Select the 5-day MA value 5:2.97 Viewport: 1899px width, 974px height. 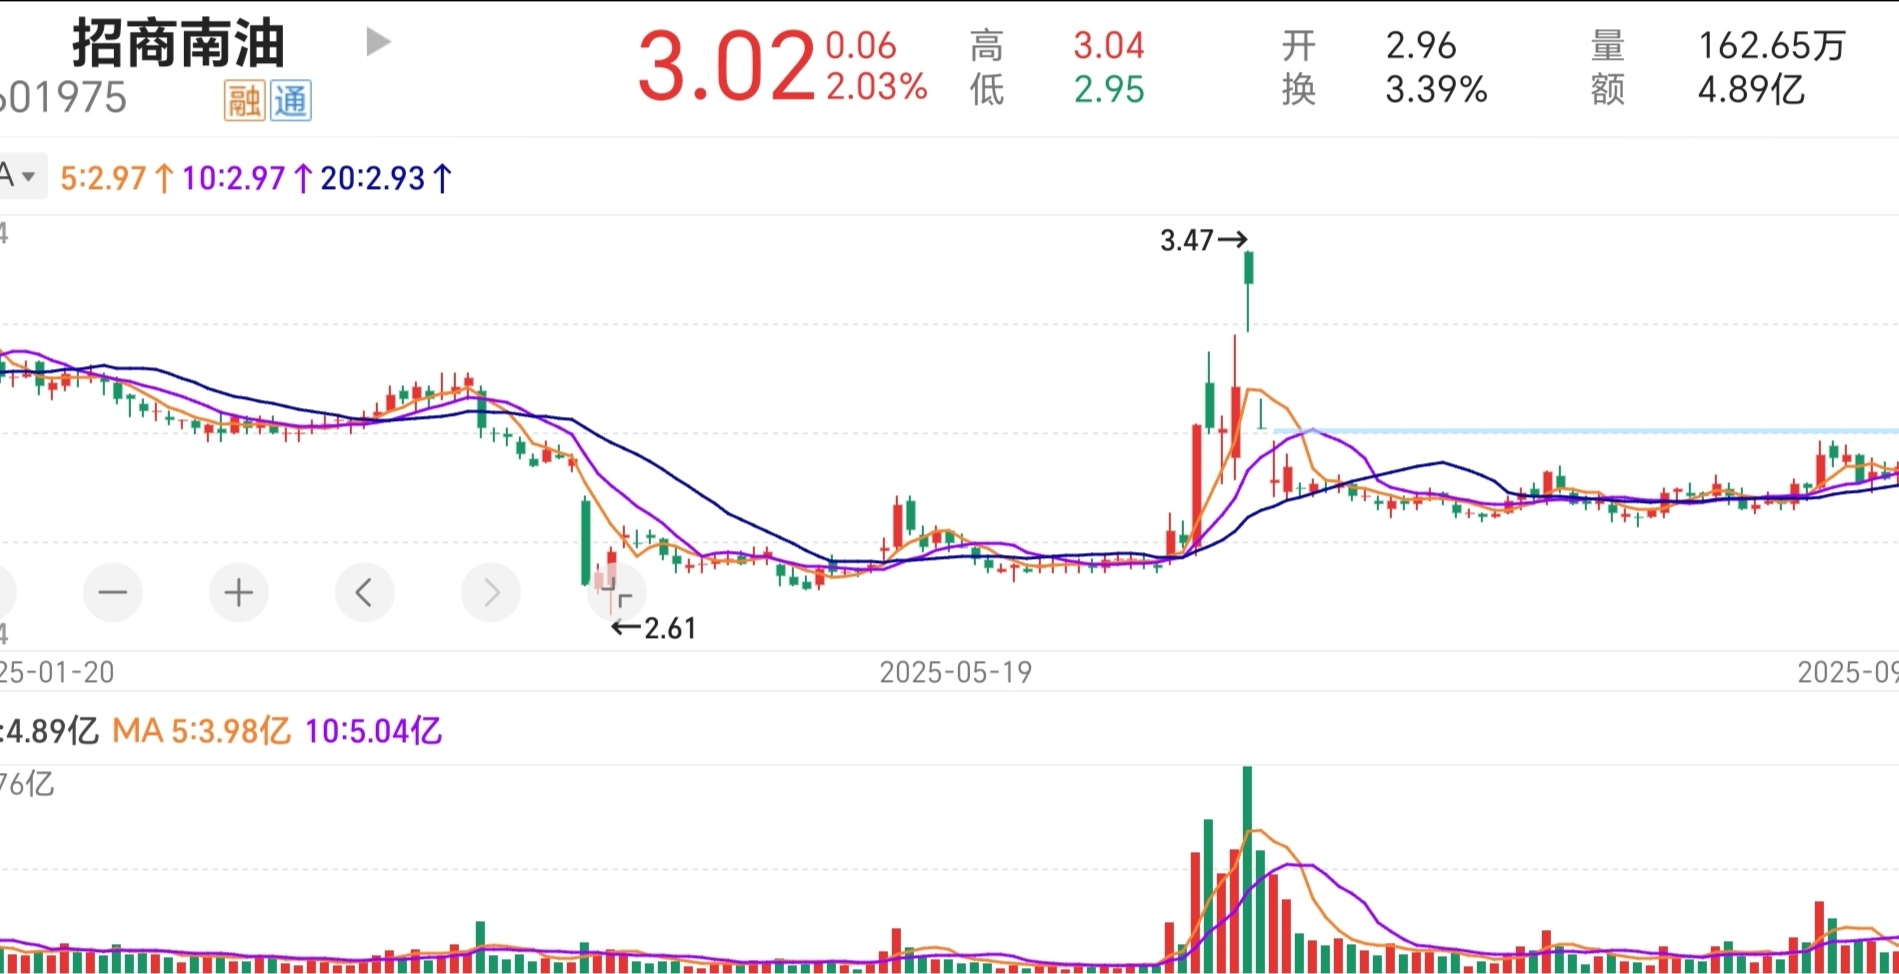tap(116, 178)
